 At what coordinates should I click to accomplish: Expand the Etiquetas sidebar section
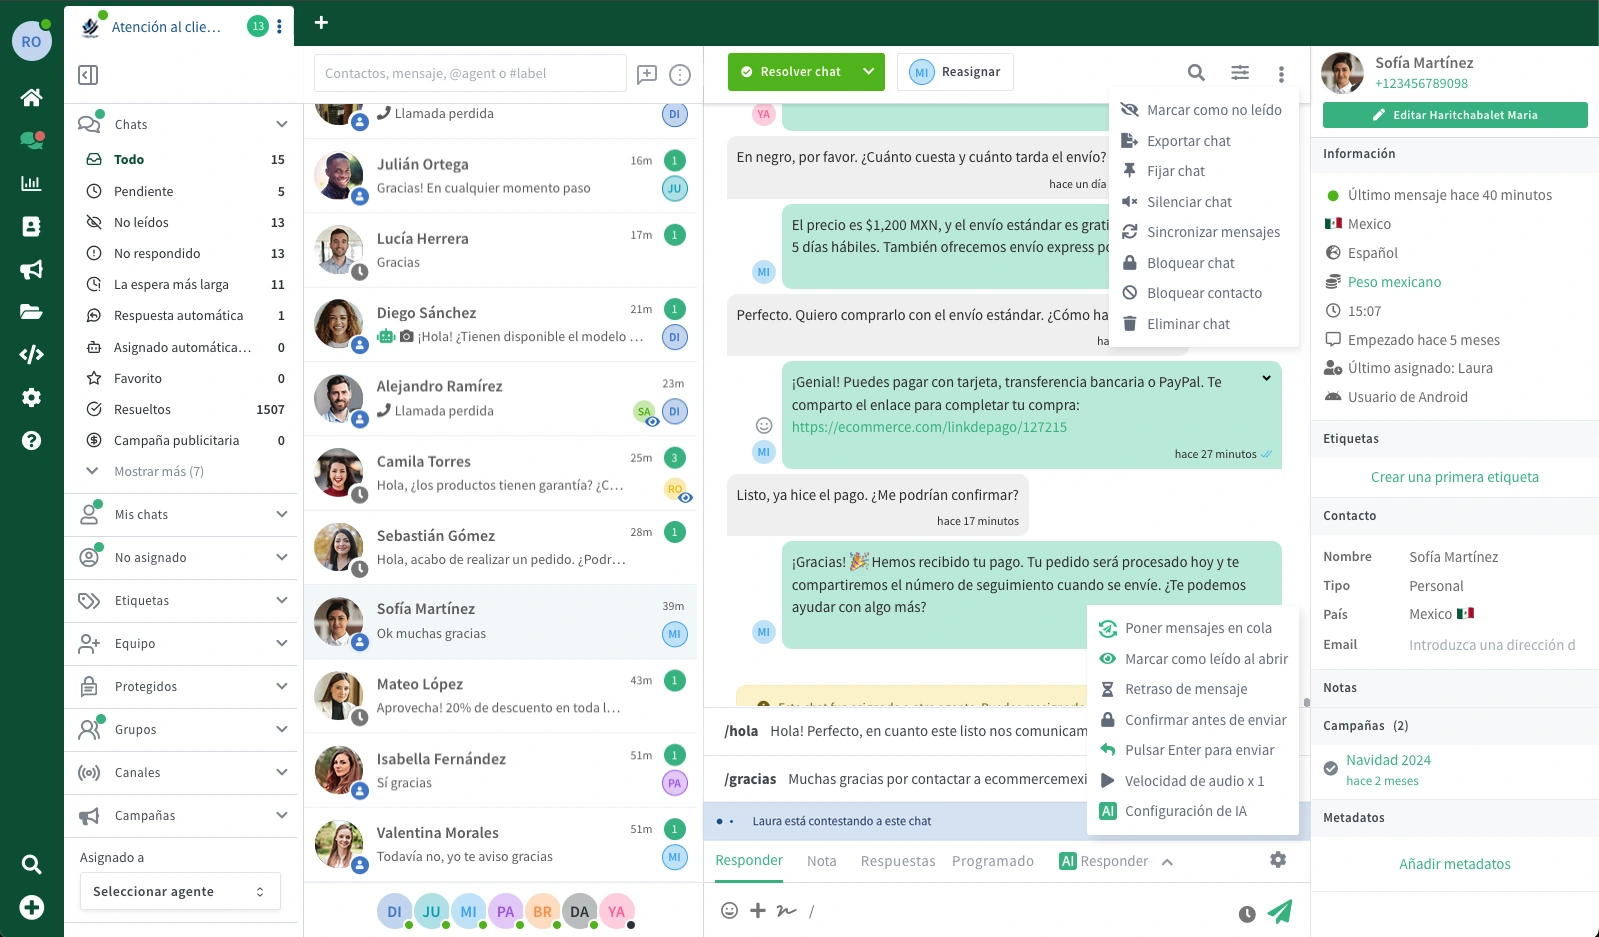click(182, 600)
